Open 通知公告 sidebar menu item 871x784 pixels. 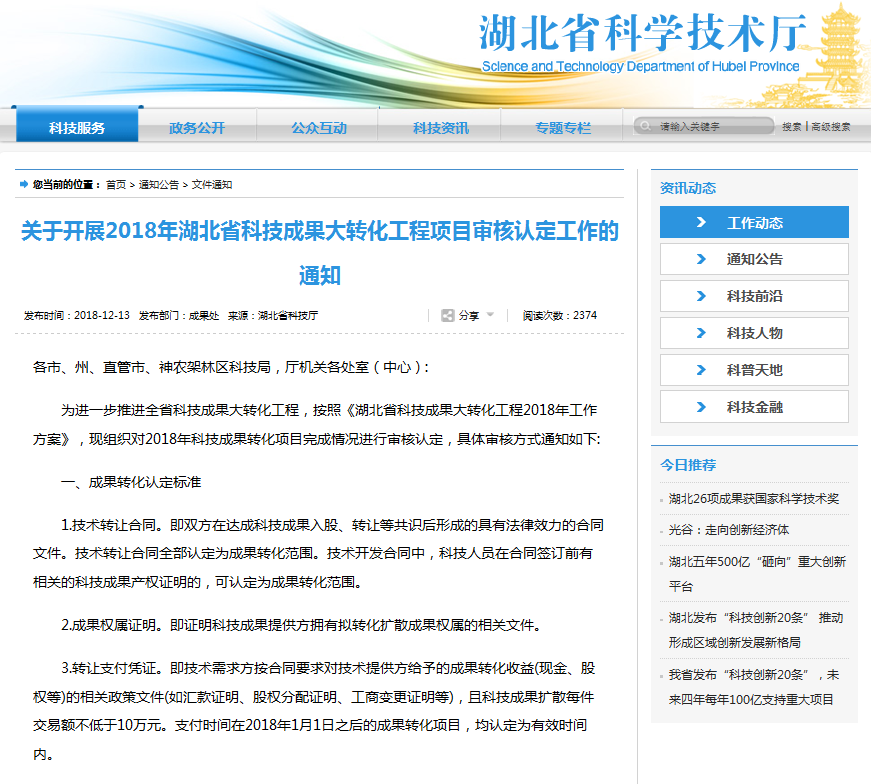[x=754, y=259]
